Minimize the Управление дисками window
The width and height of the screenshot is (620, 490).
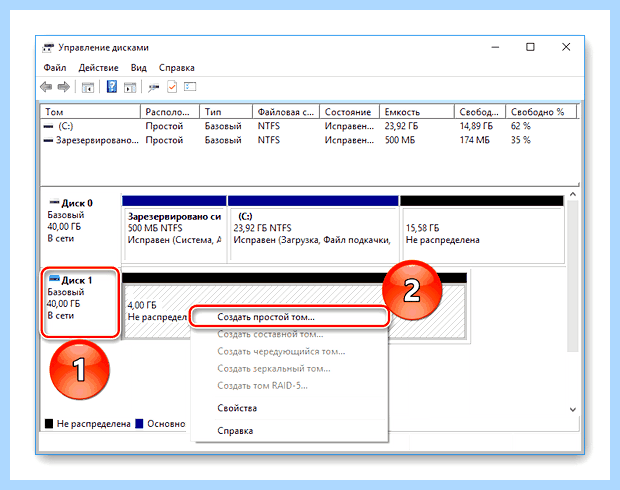coord(495,47)
